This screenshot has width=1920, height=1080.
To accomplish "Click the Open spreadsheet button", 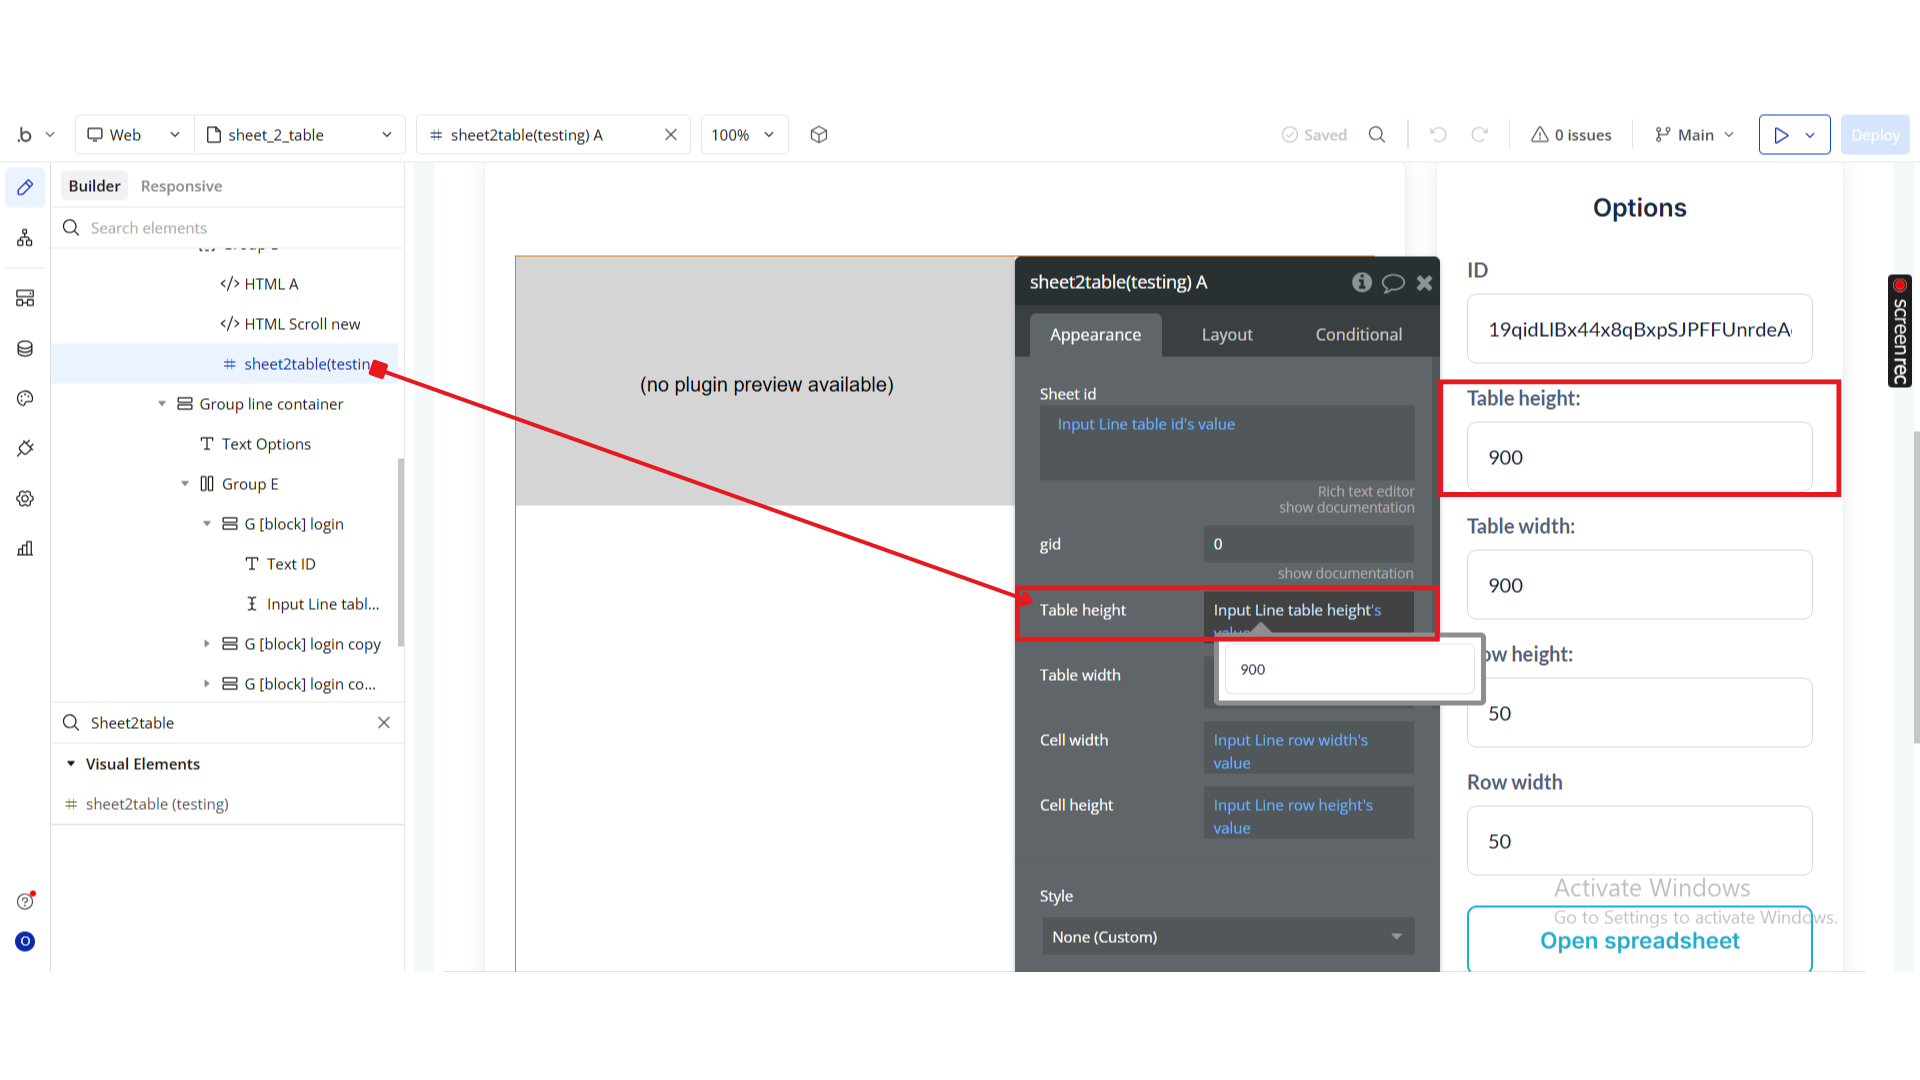I will [1639, 941].
